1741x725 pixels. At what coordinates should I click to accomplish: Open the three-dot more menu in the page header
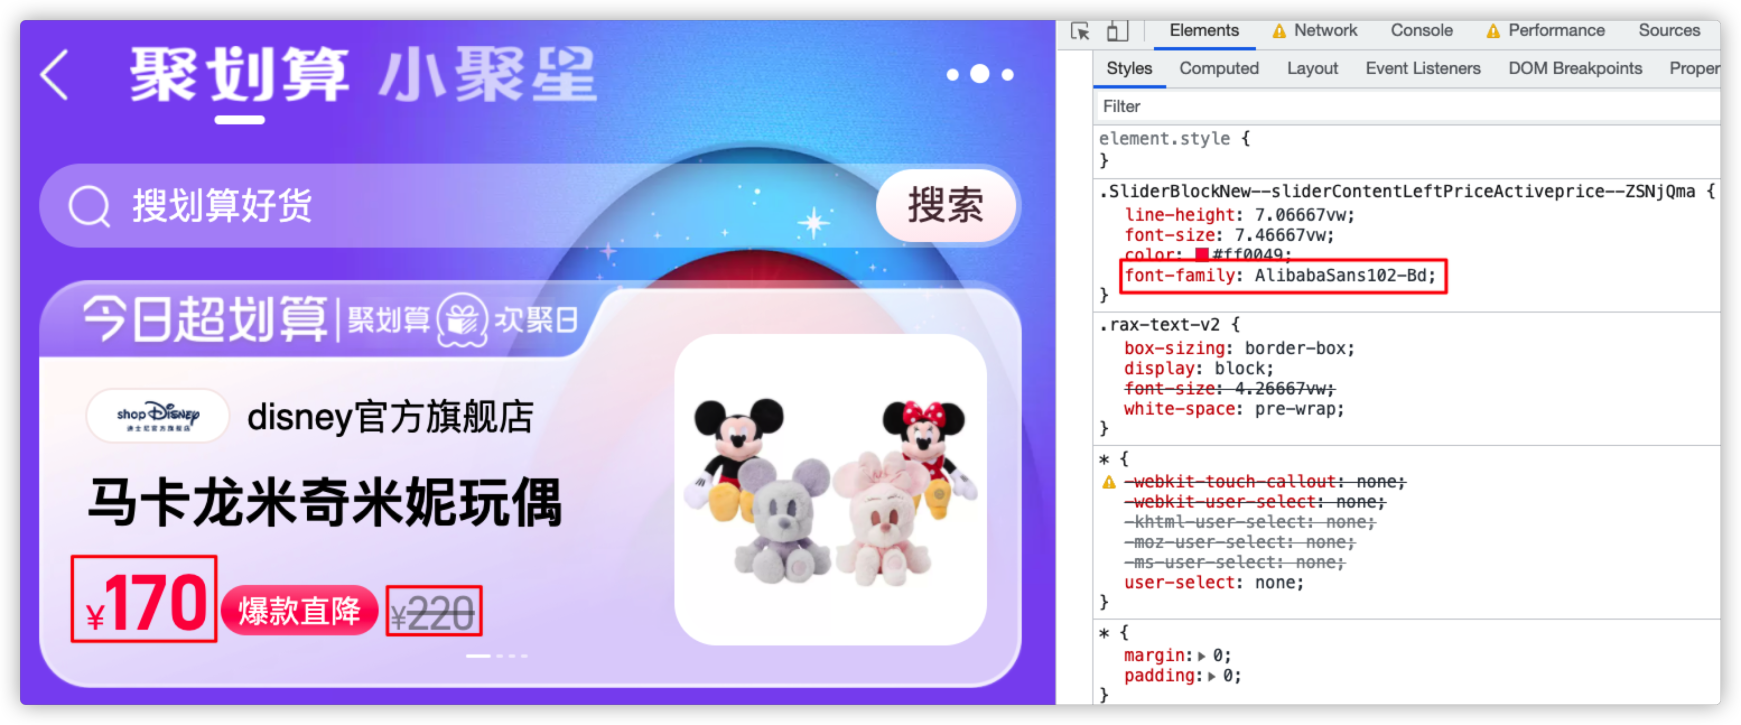tap(980, 74)
